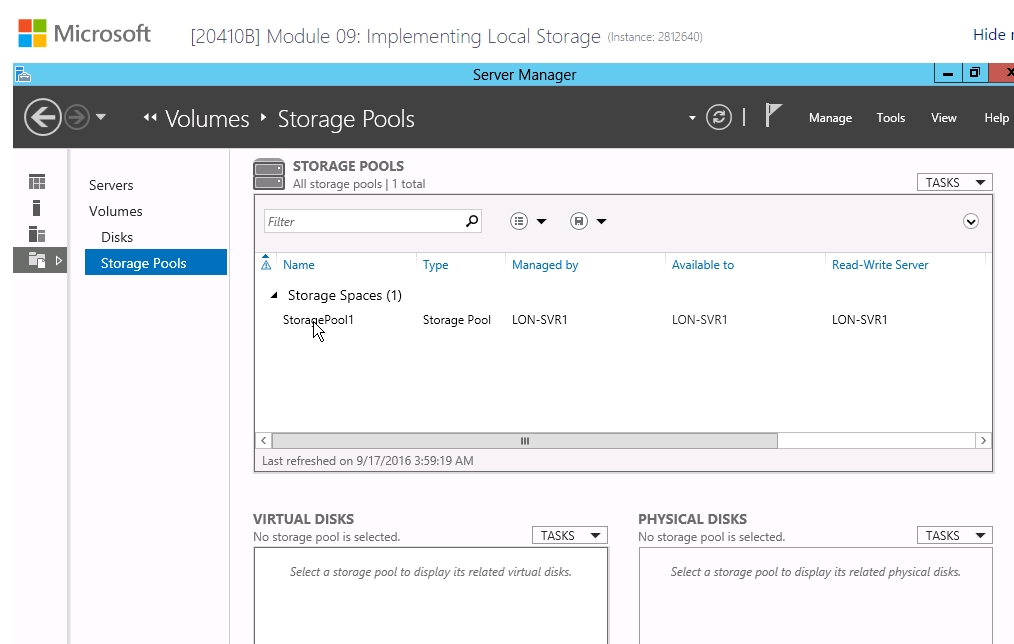Screen dimensions: 1014x644
Task: Open the dropdown arrow left of refresh
Action: [692, 118]
